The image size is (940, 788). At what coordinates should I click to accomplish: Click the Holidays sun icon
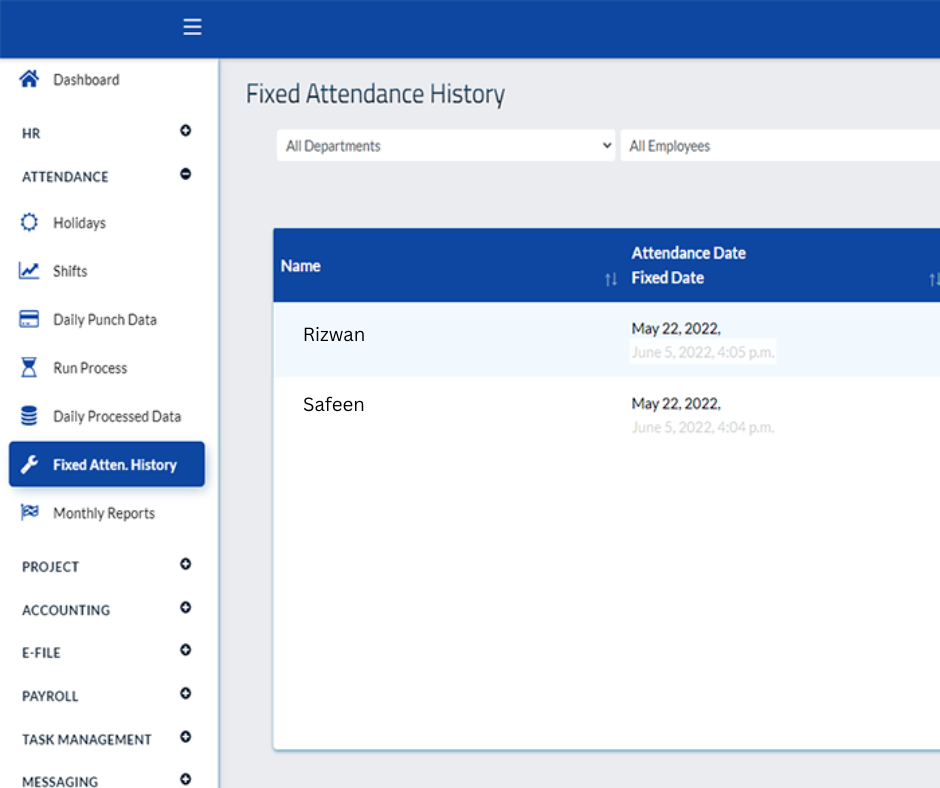pos(29,222)
